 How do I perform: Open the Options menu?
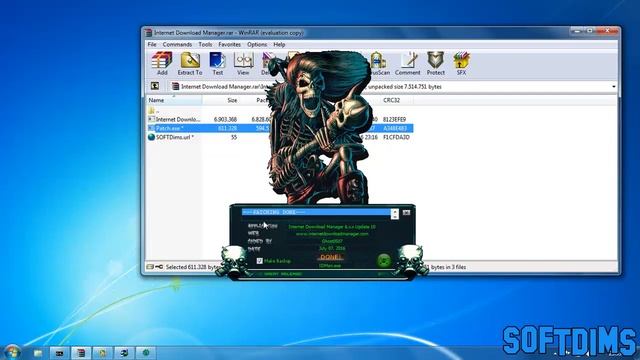[257, 44]
